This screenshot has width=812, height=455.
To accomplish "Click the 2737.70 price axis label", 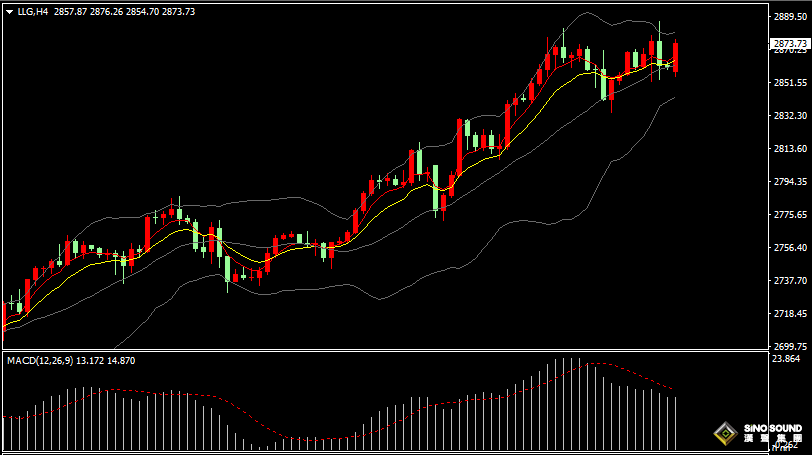I will click(790, 281).
